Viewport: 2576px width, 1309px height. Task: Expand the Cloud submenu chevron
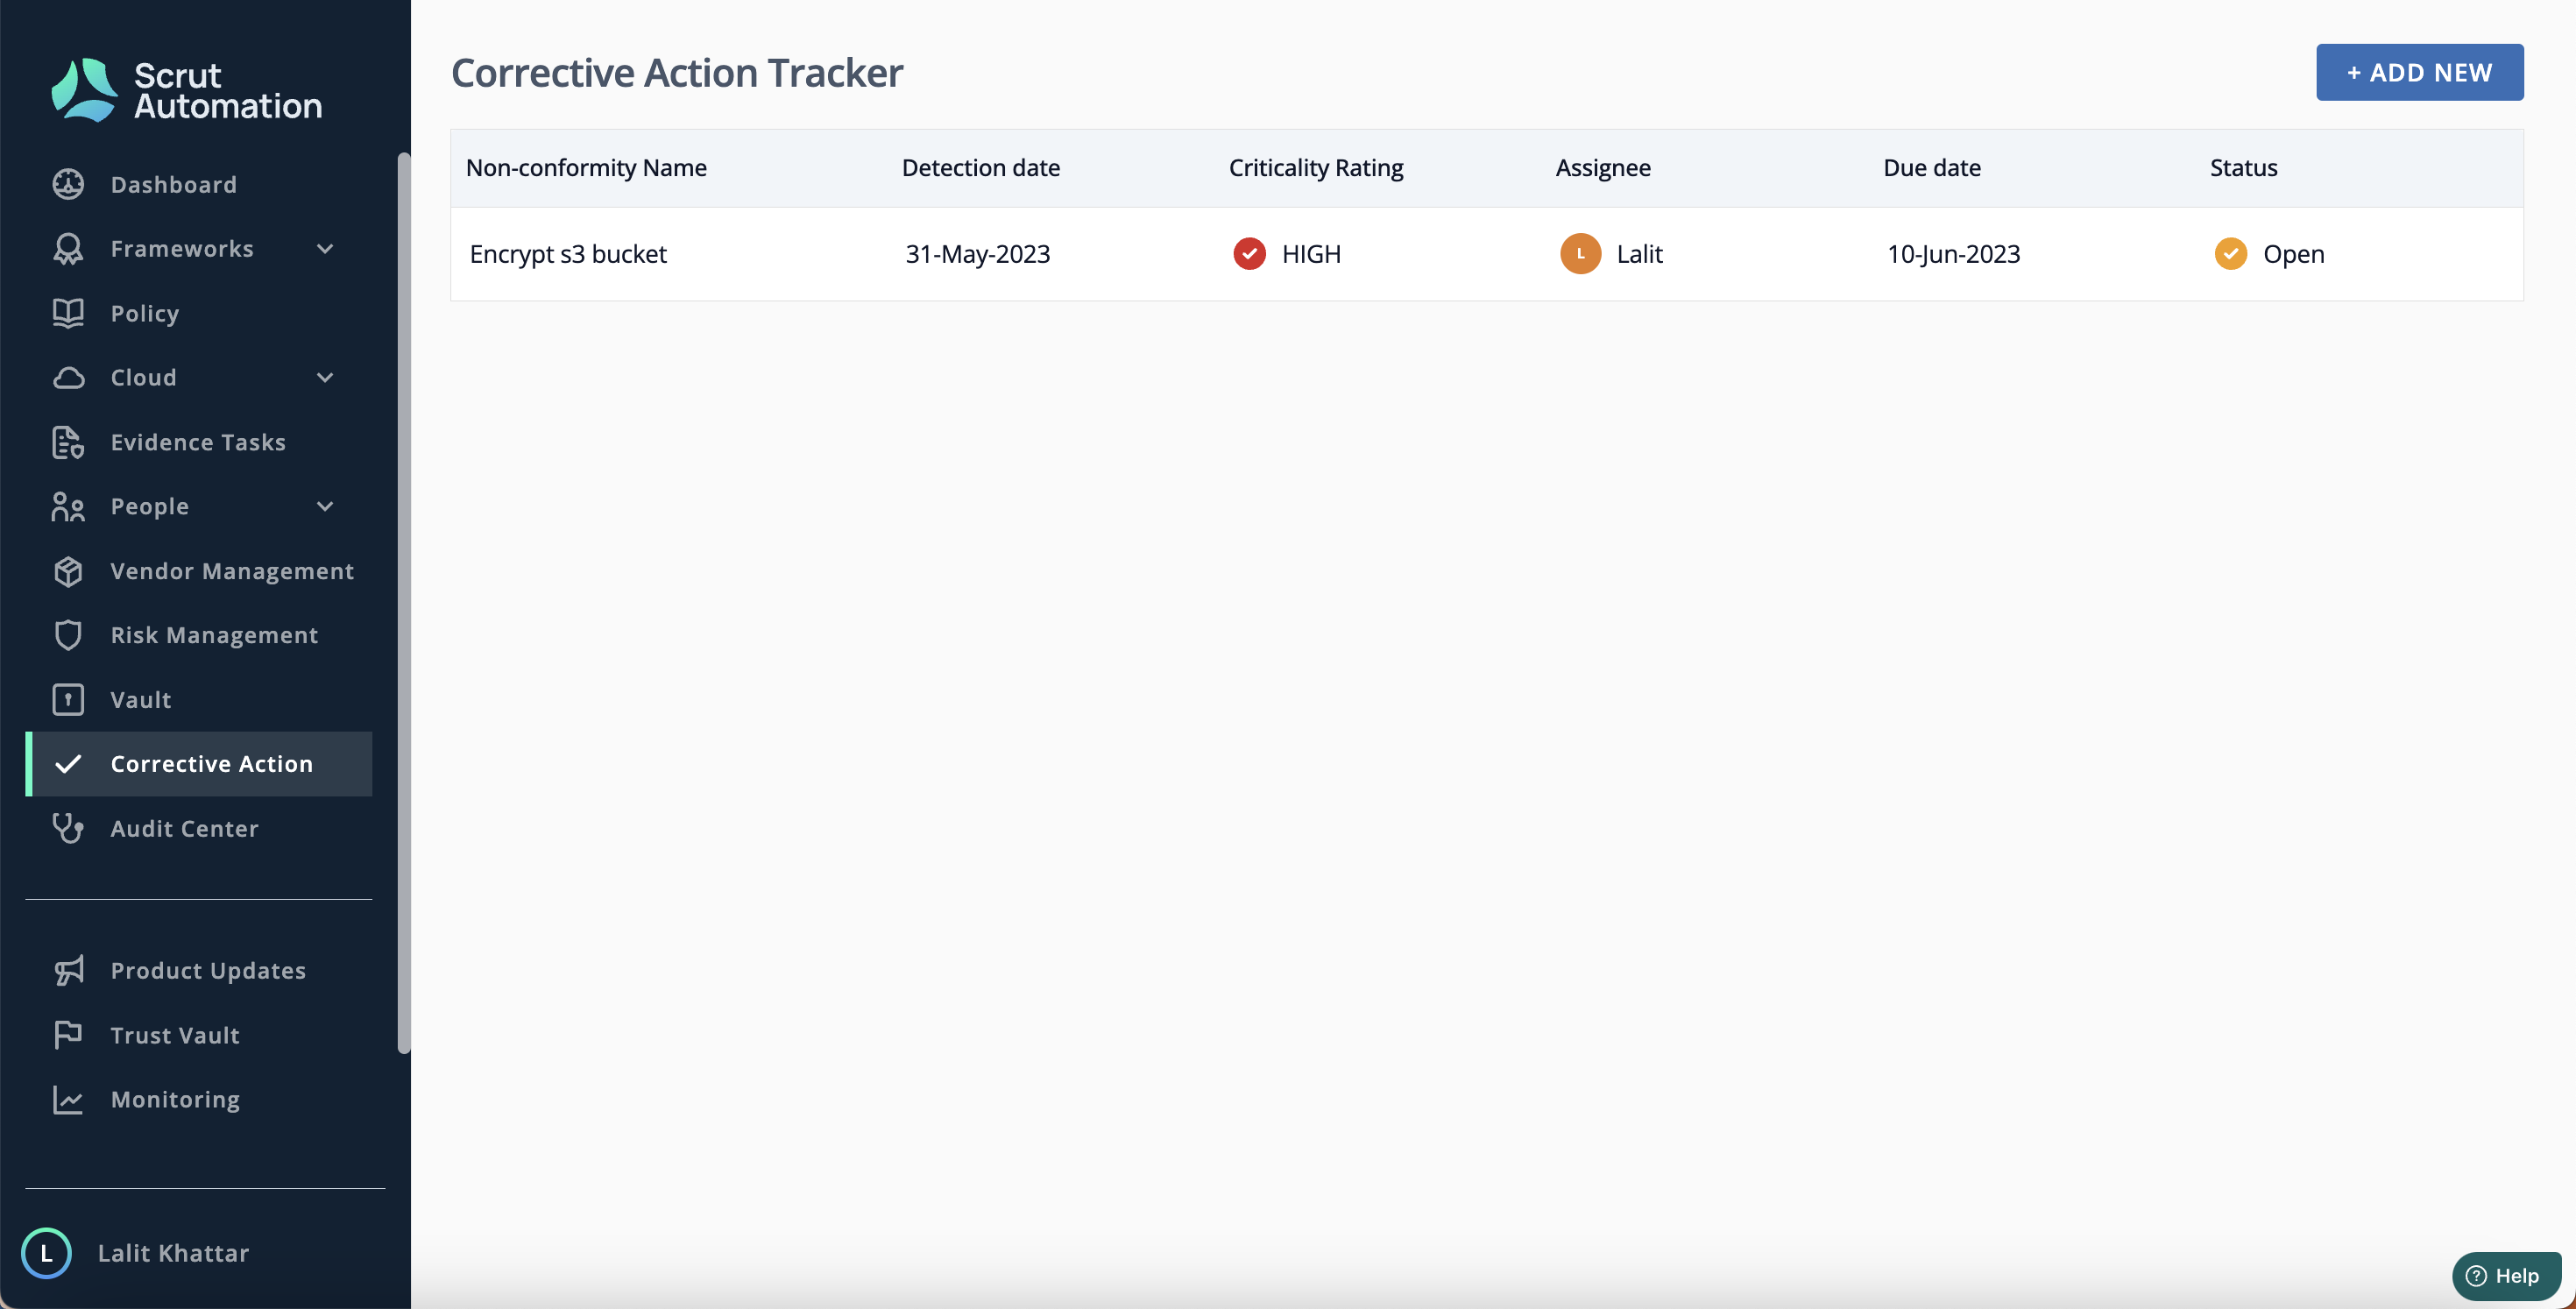(325, 377)
